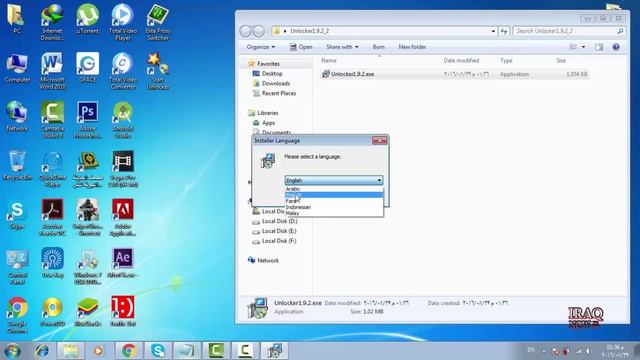Click the Open toolbar button
The width and height of the screenshot is (640, 360).
[301, 47]
